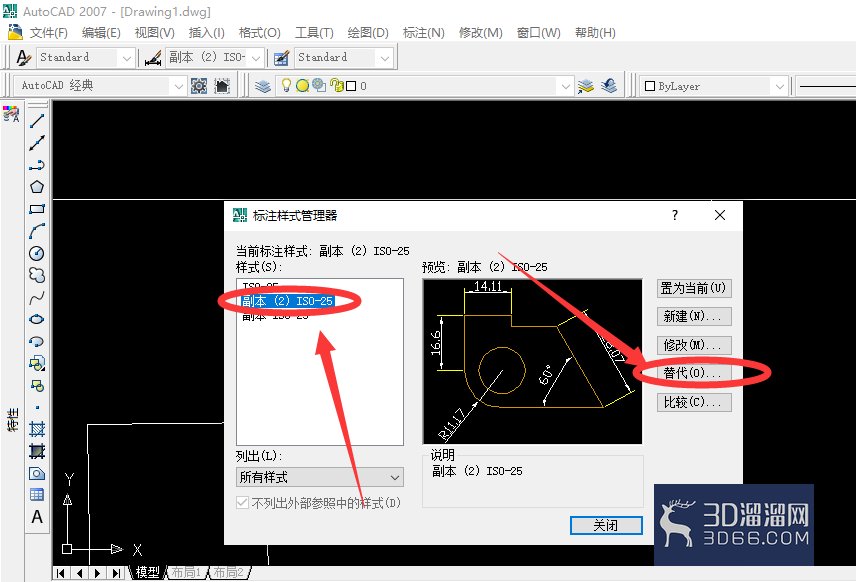Select the Insert block tool
Image resolution: width=856 pixels, height=582 pixels.
(x=37, y=364)
